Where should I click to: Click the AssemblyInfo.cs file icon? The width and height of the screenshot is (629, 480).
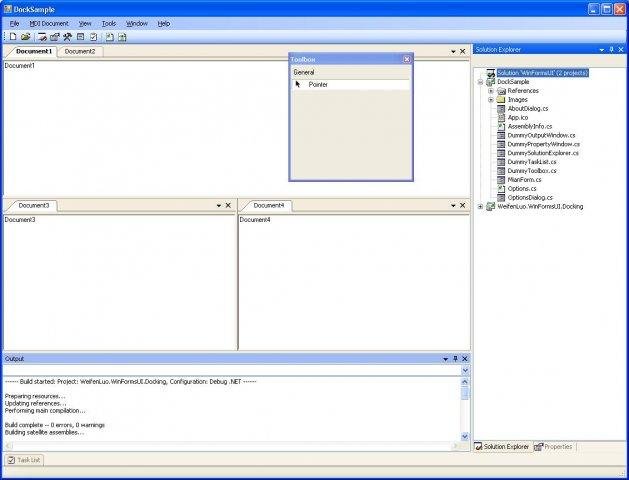(501, 126)
